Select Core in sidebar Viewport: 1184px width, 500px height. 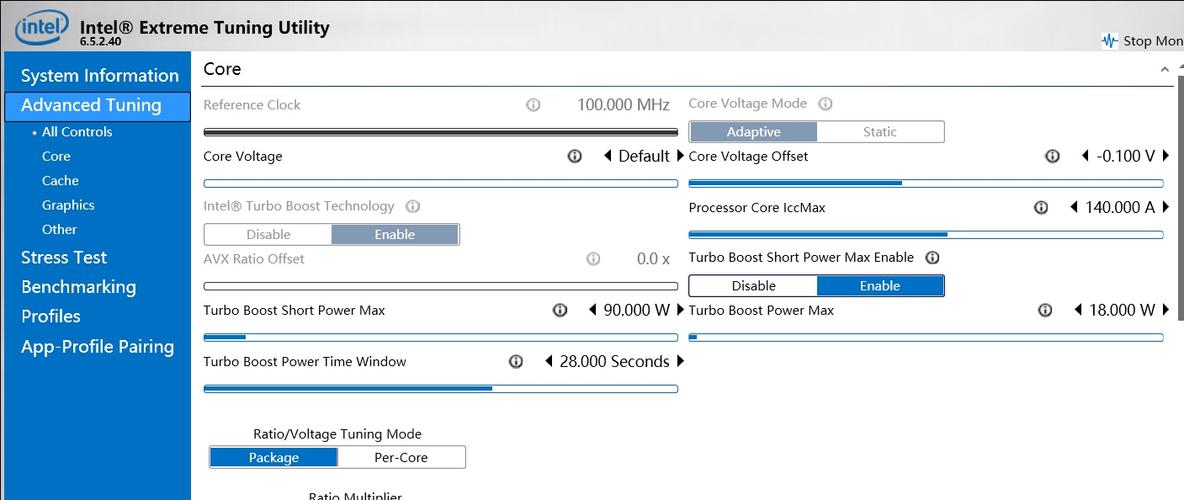point(56,156)
